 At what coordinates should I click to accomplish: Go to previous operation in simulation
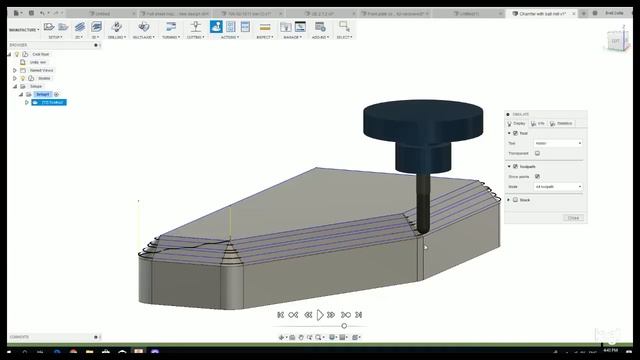coord(293,315)
